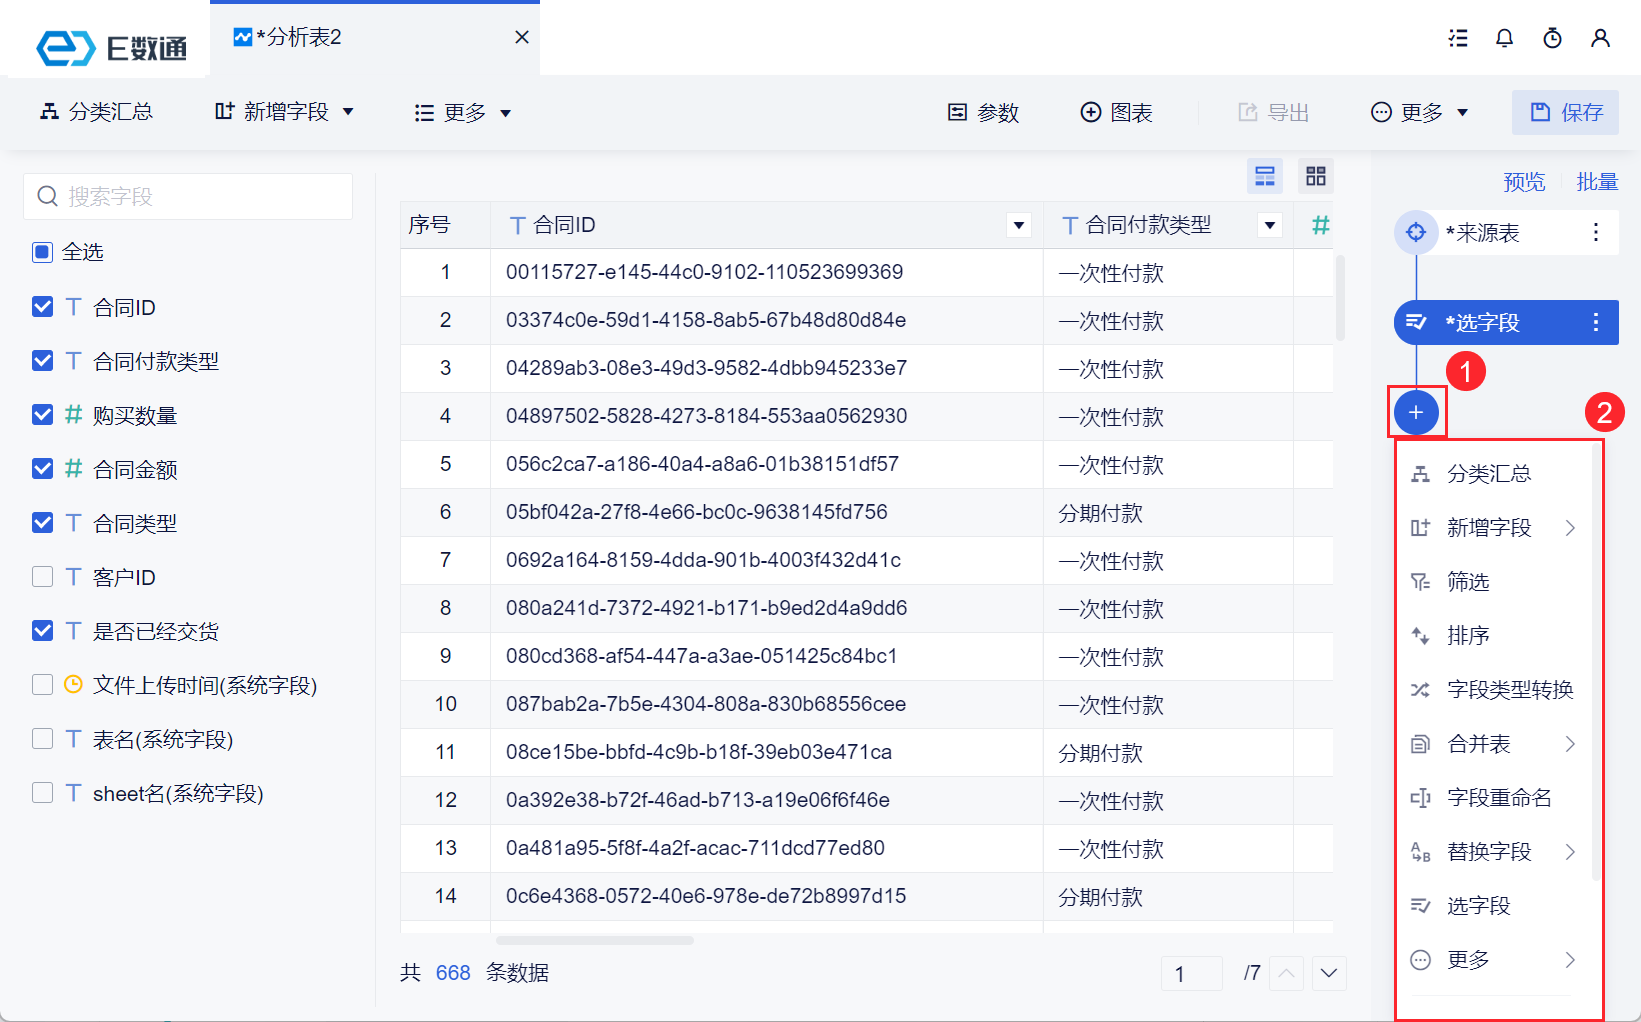
Task: Uncheck the 合同金额 field checkbox
Action: (42, 468)
